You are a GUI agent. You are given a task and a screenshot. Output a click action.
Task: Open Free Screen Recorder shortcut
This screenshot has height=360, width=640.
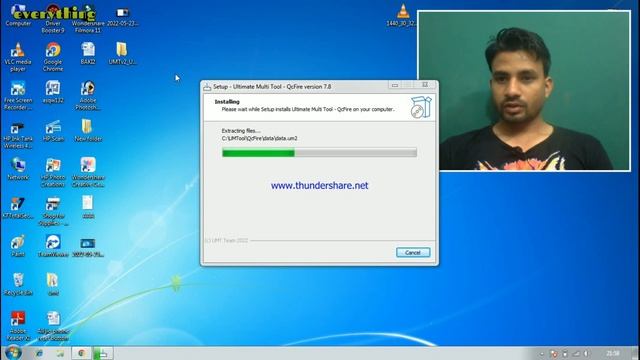(x=18, y=96)
